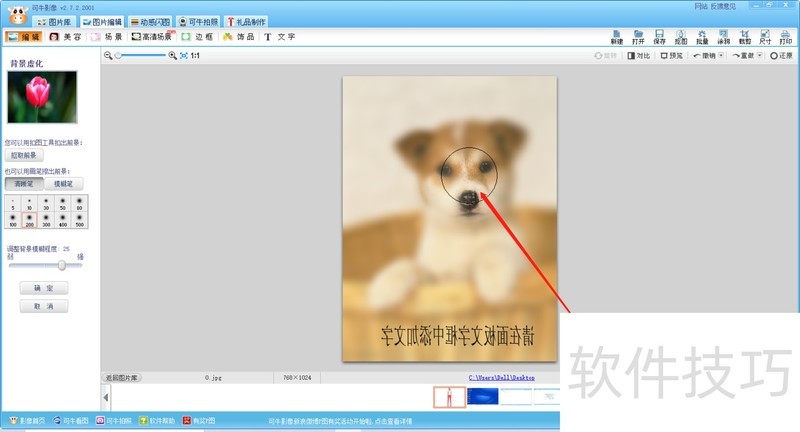Select the blue filmstrip thumbnail
This screenshot has width=800, height=432.
483,396
